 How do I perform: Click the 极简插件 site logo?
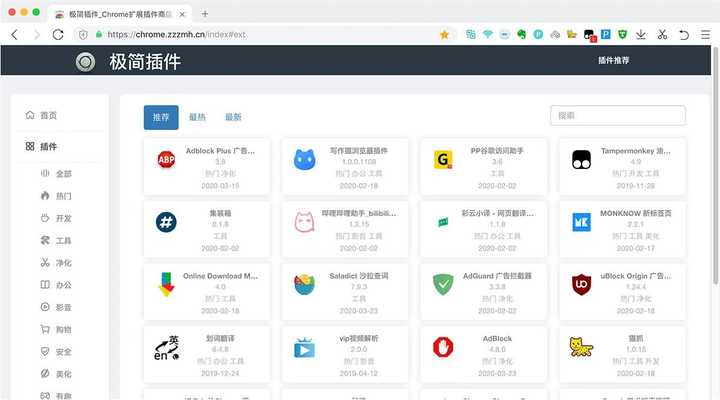(85, 62)
